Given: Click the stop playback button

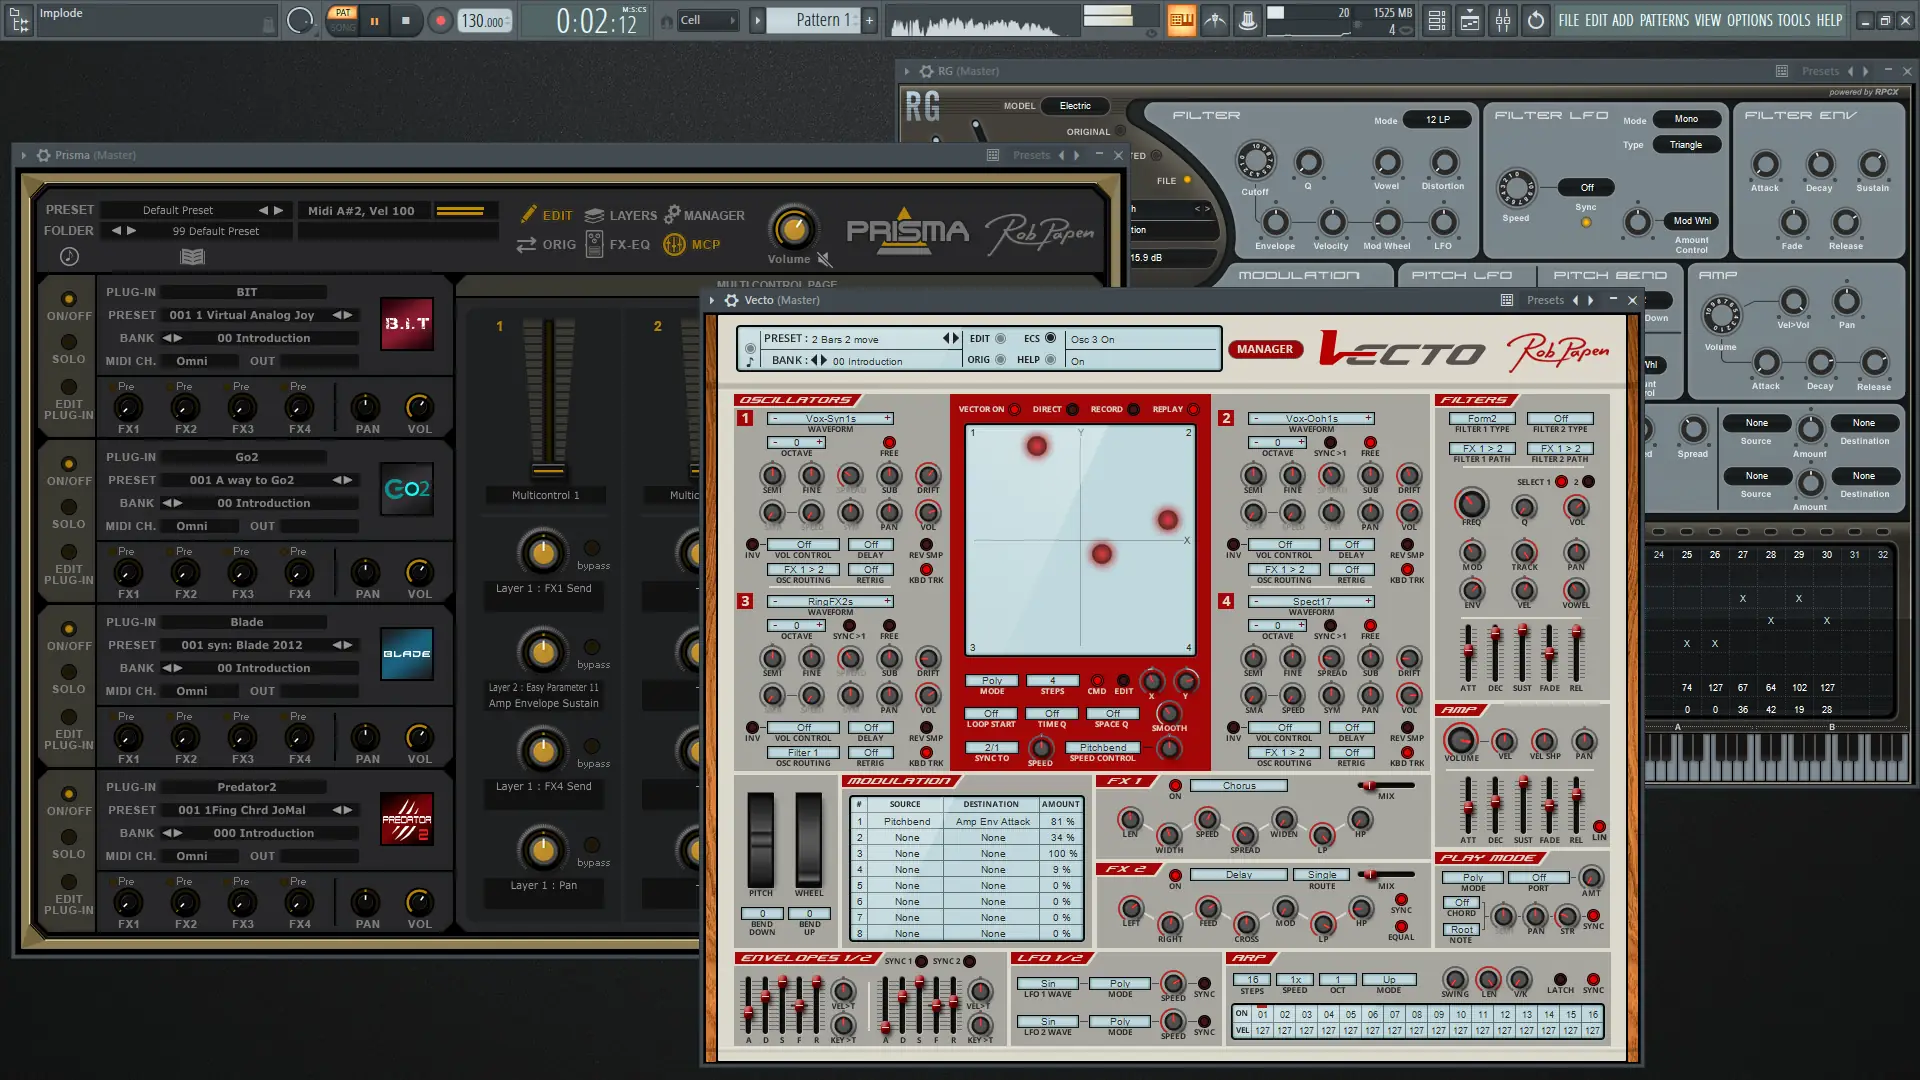Looking at the screenshot, I should 405,20.
